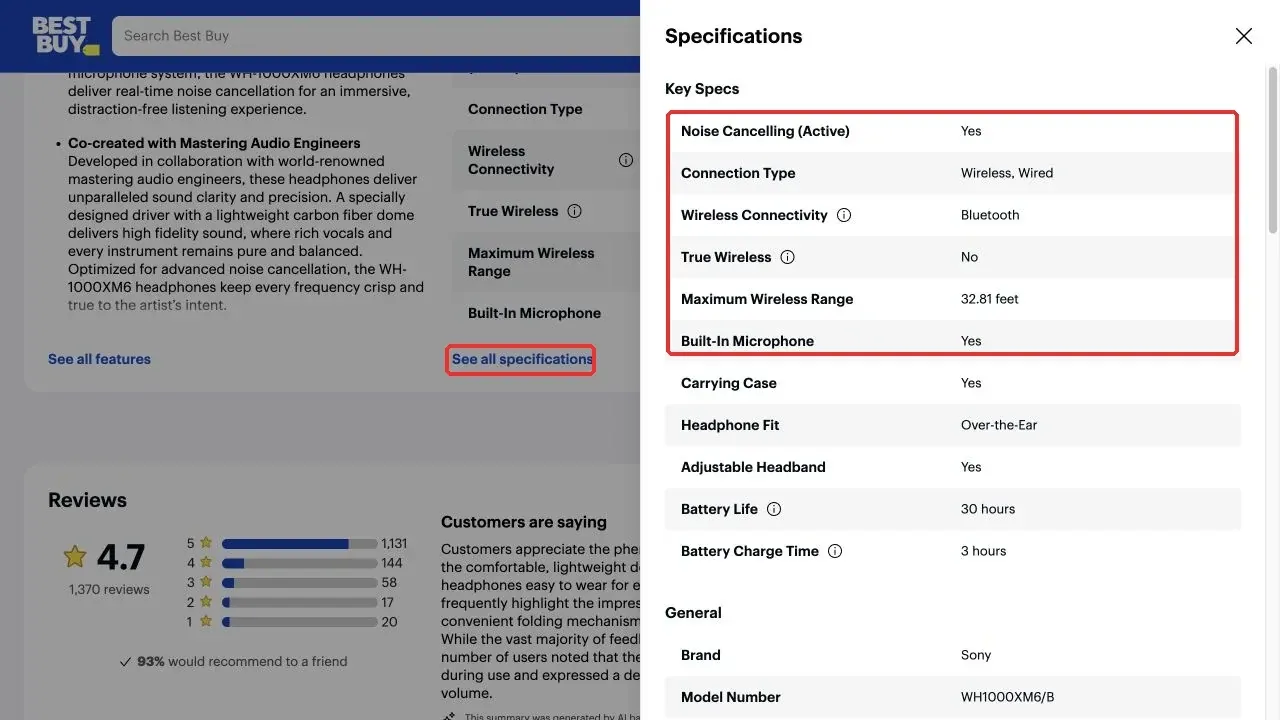Click the 4.7 rating score

click(x=121, y=556)
